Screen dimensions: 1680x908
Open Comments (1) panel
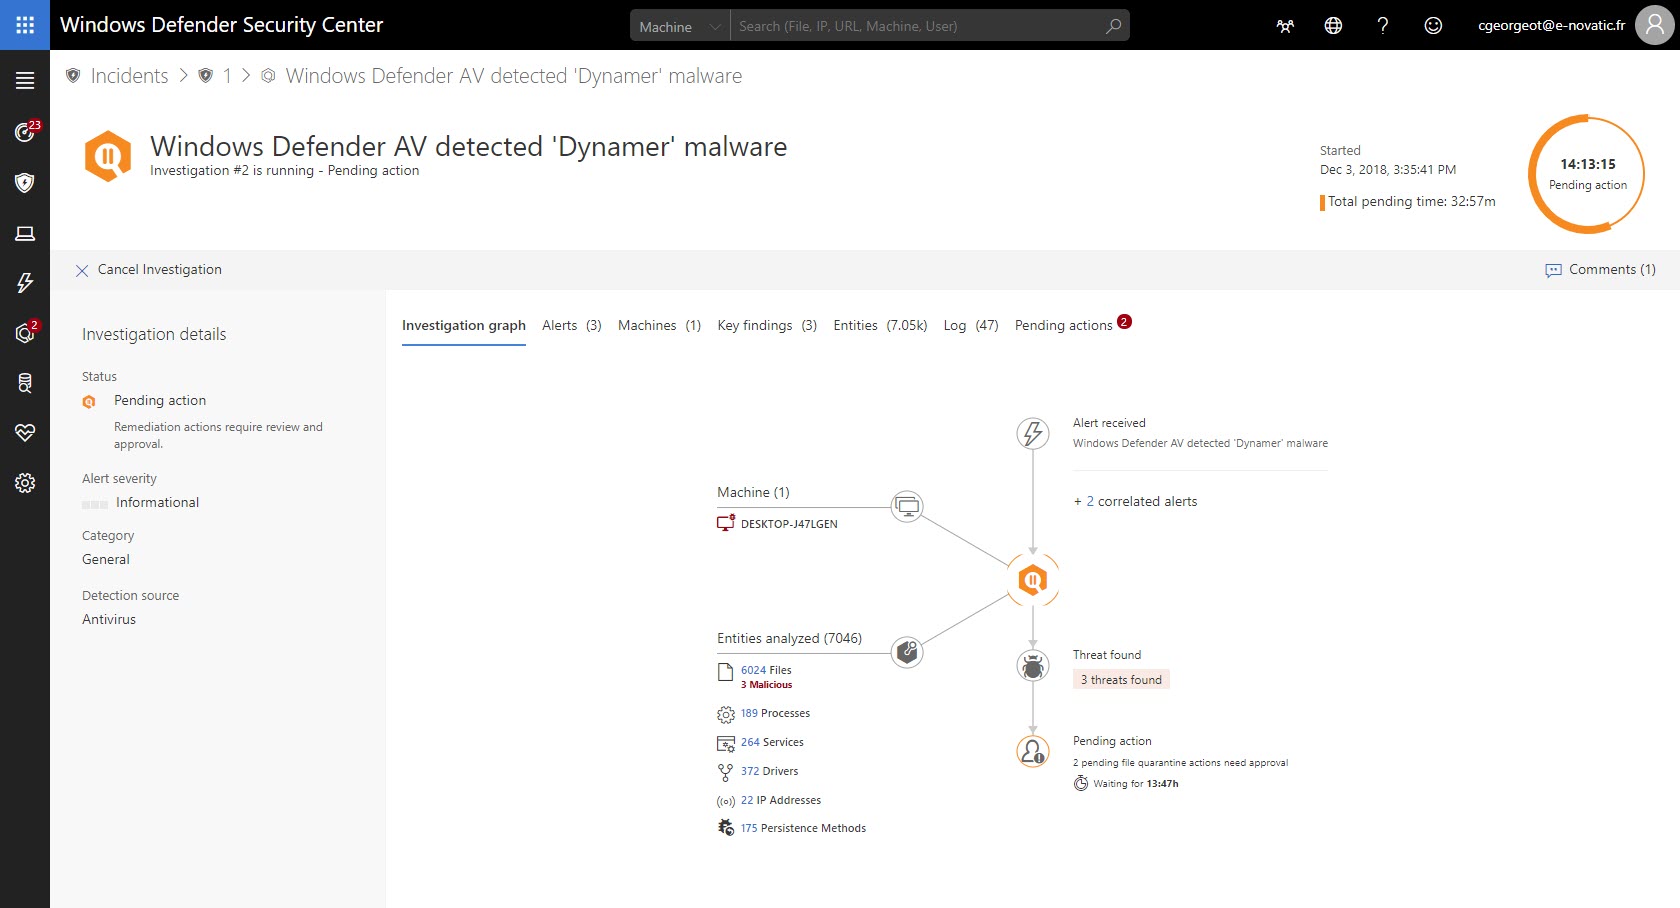1600,270
